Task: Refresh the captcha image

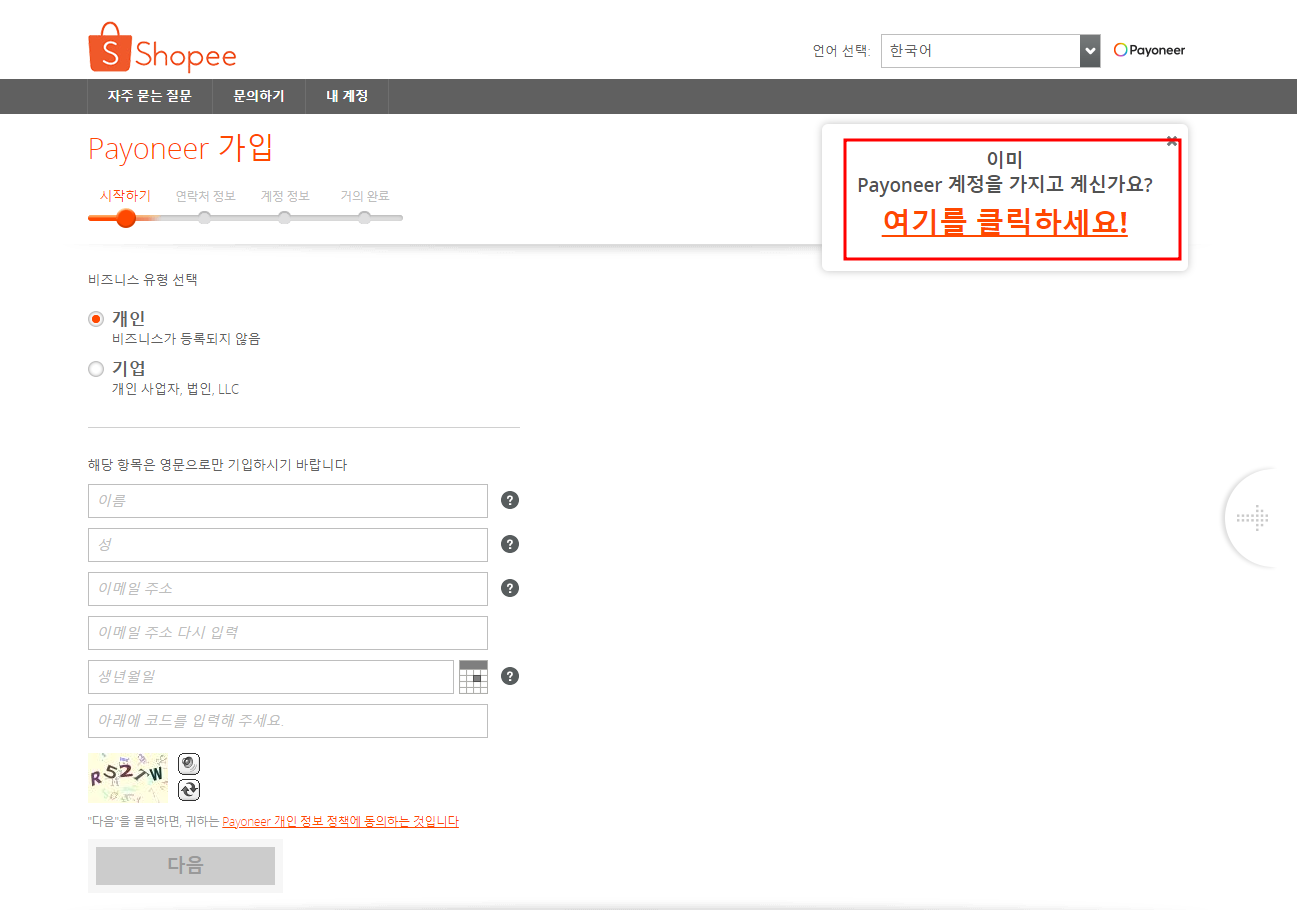Action: point(189,790)
